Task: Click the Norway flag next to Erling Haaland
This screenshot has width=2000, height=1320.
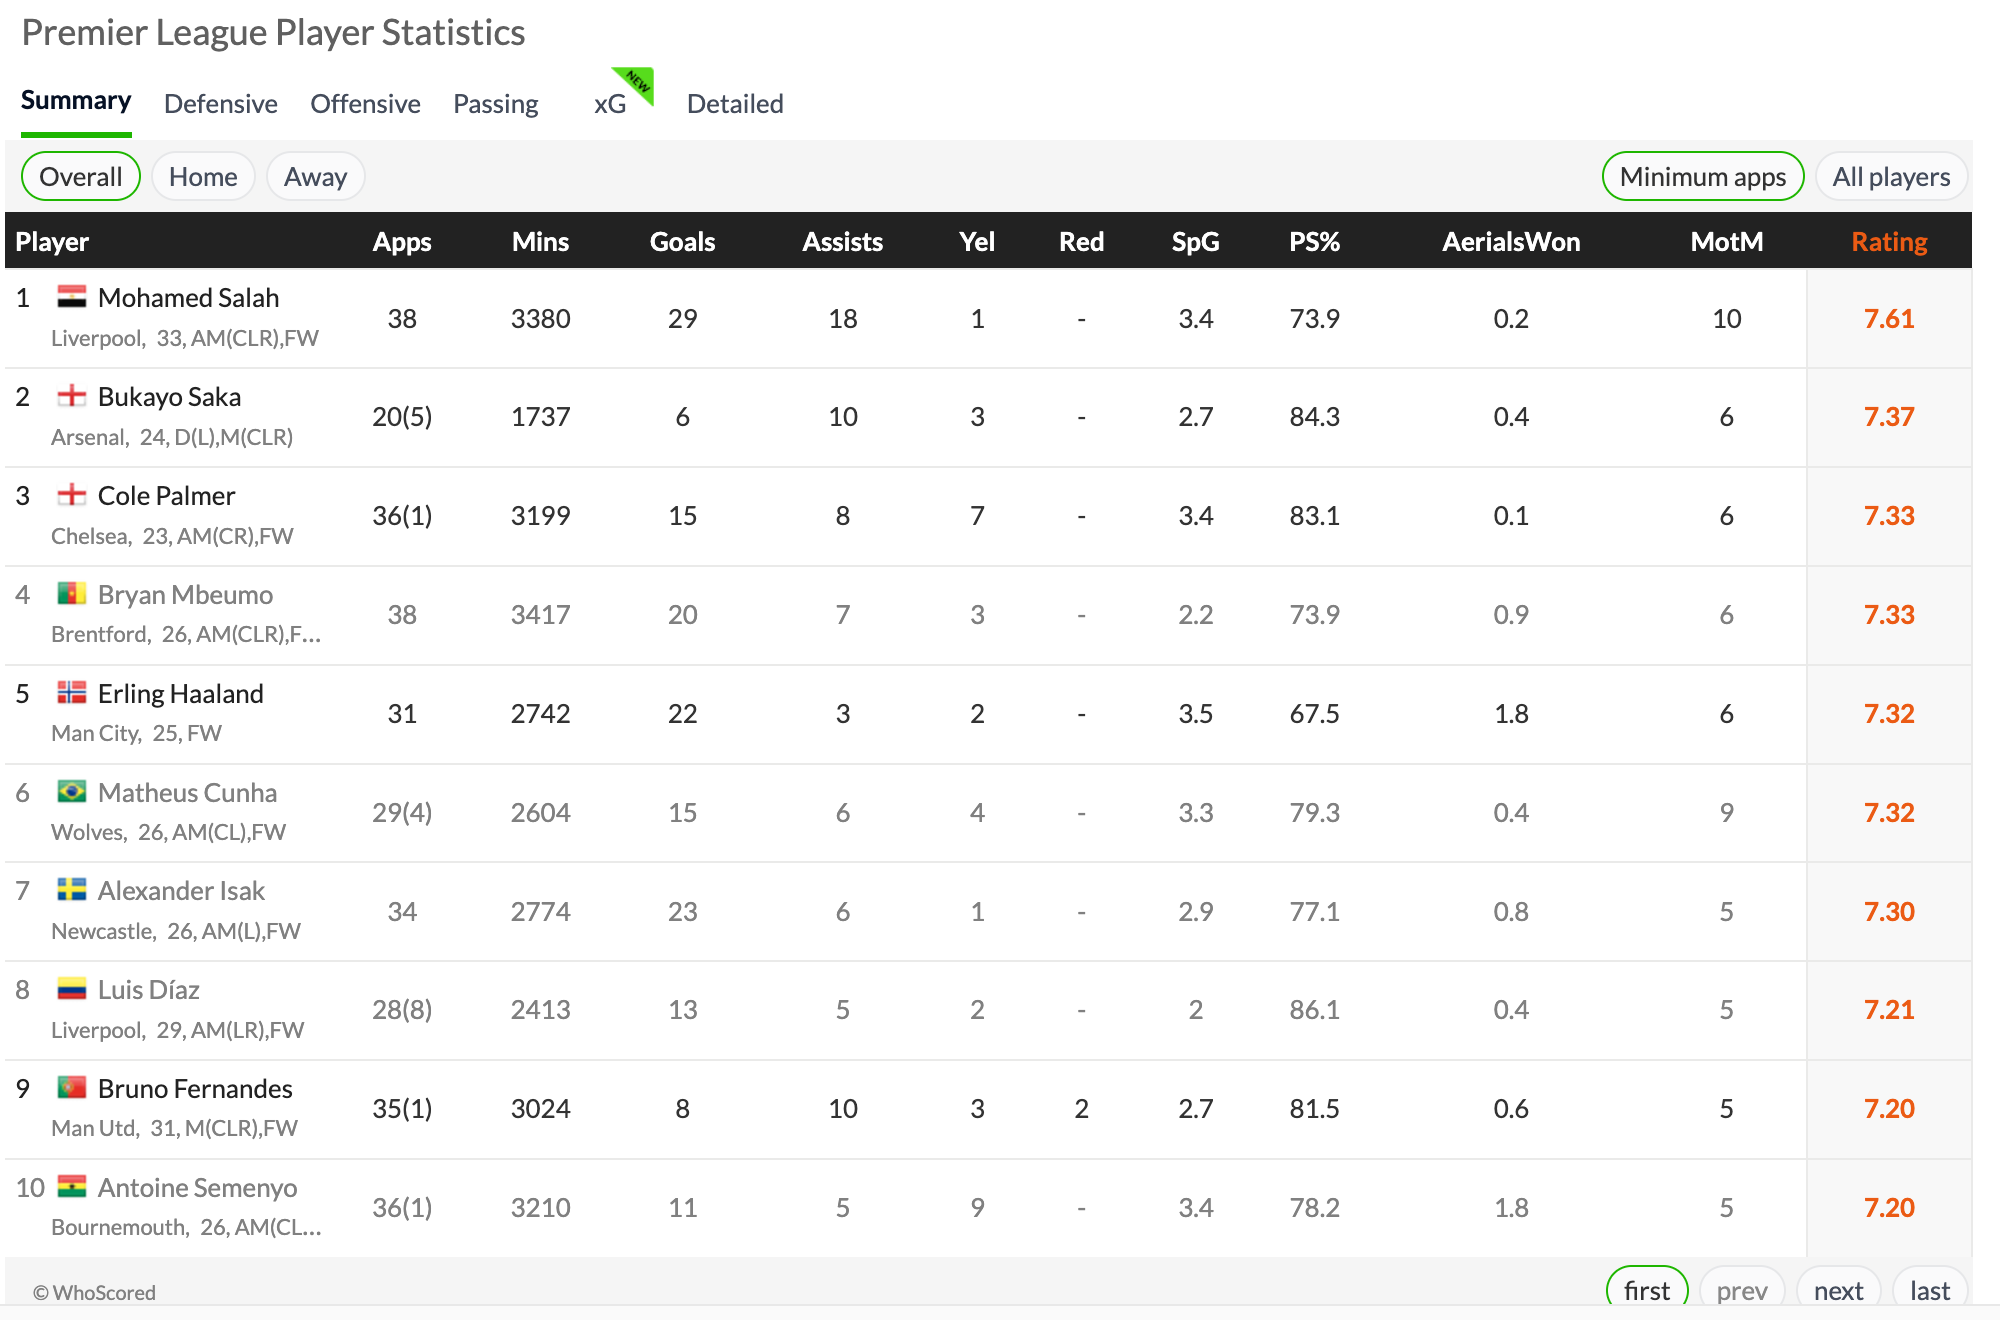Action: tap(71, 693)
